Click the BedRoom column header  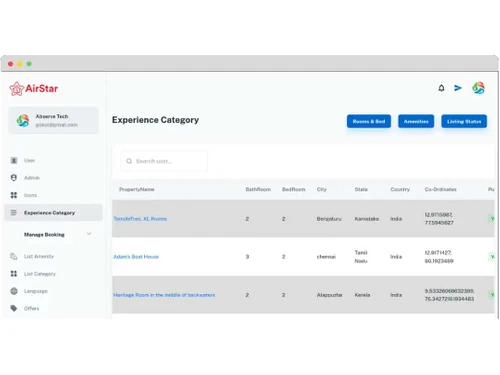tap(294, 189)
